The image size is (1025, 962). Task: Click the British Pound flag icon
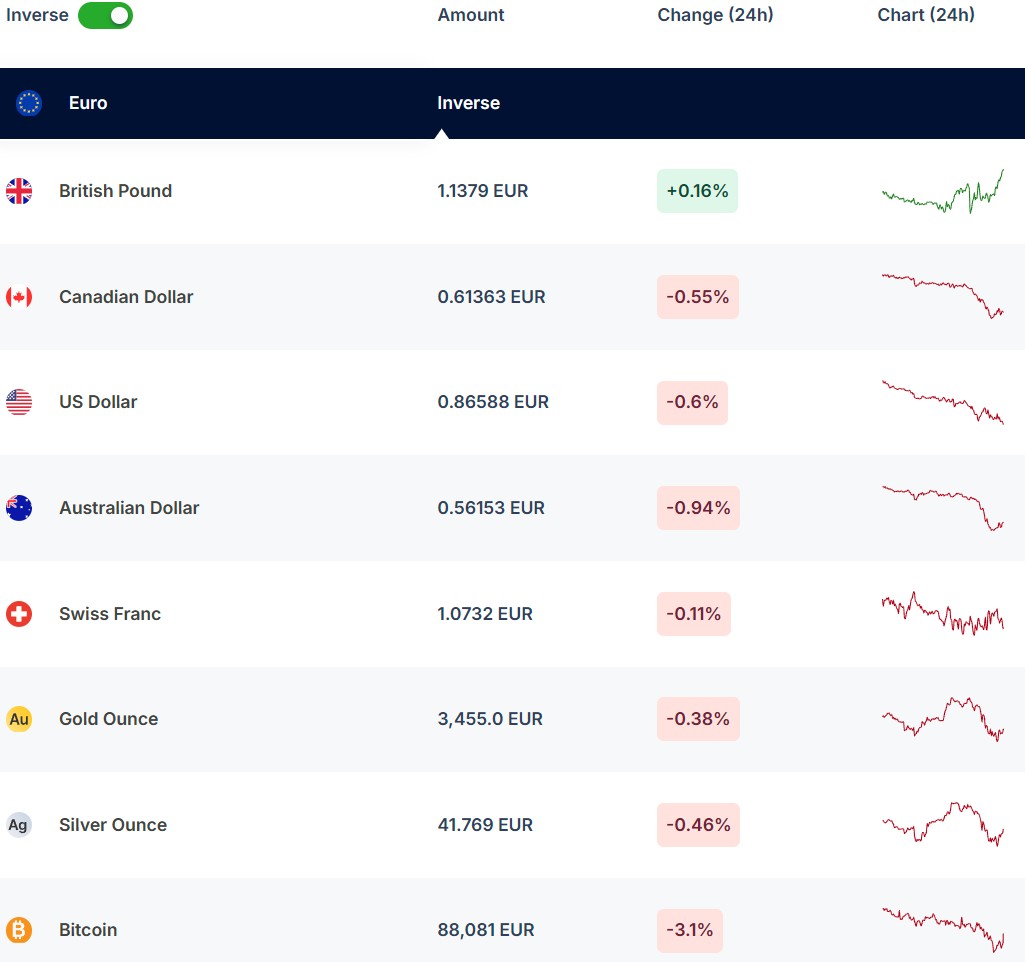[x=19, y=191]
